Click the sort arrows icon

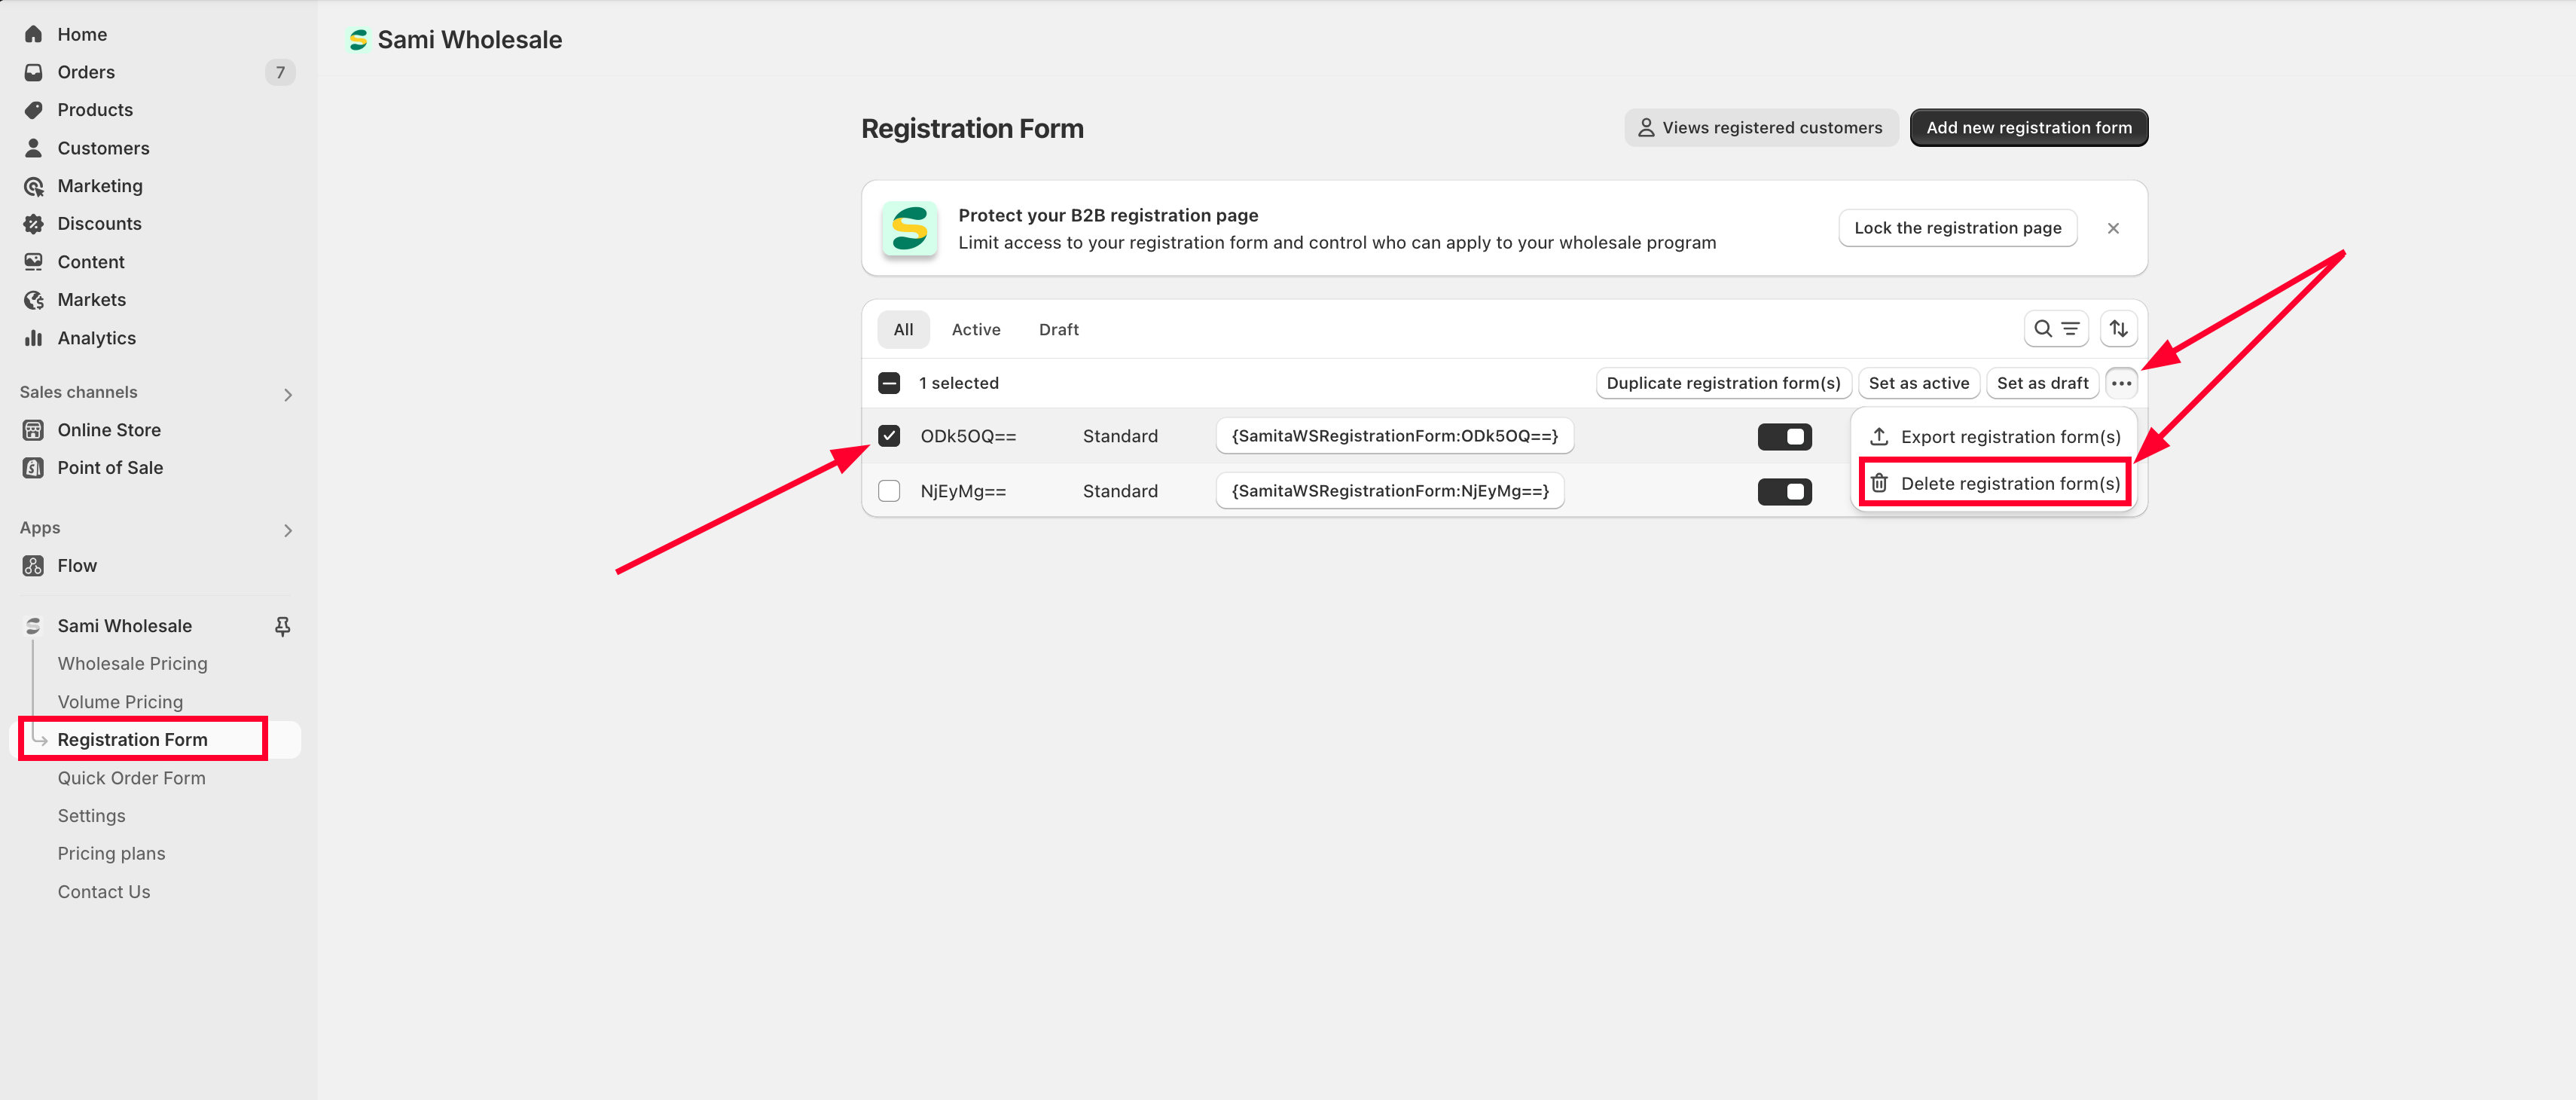point(2118,329)
